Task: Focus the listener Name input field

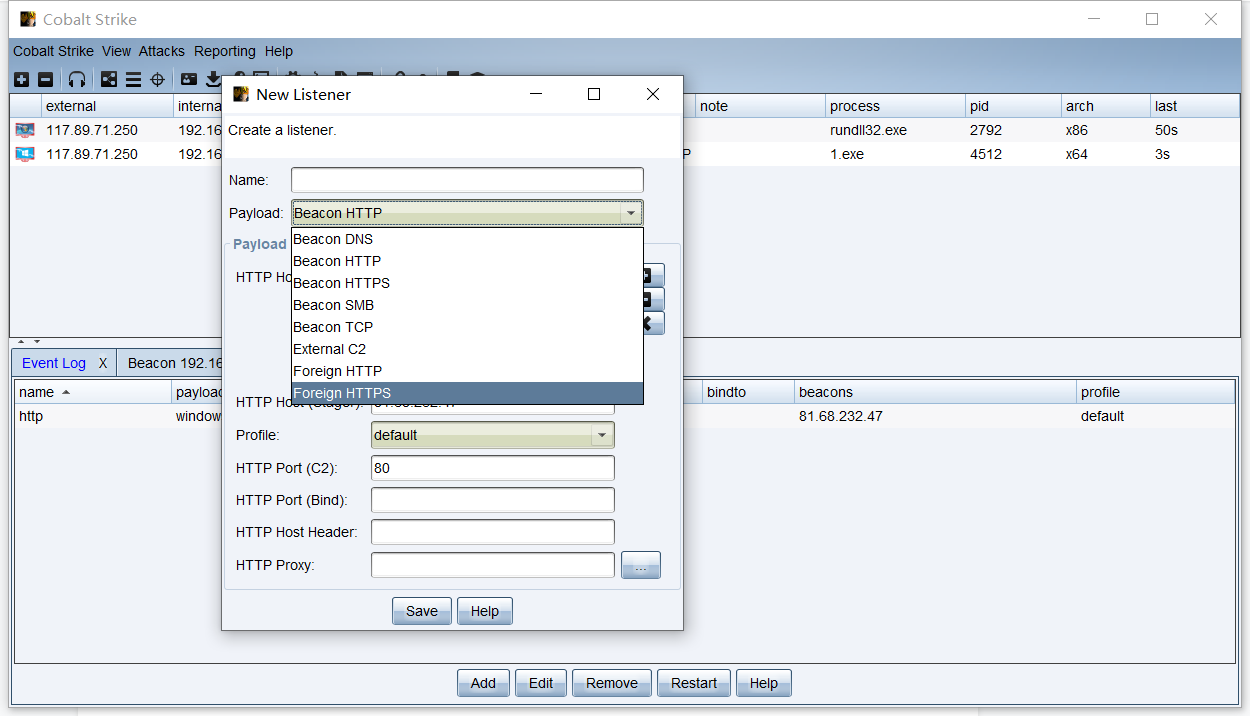Action: point(467,180)
